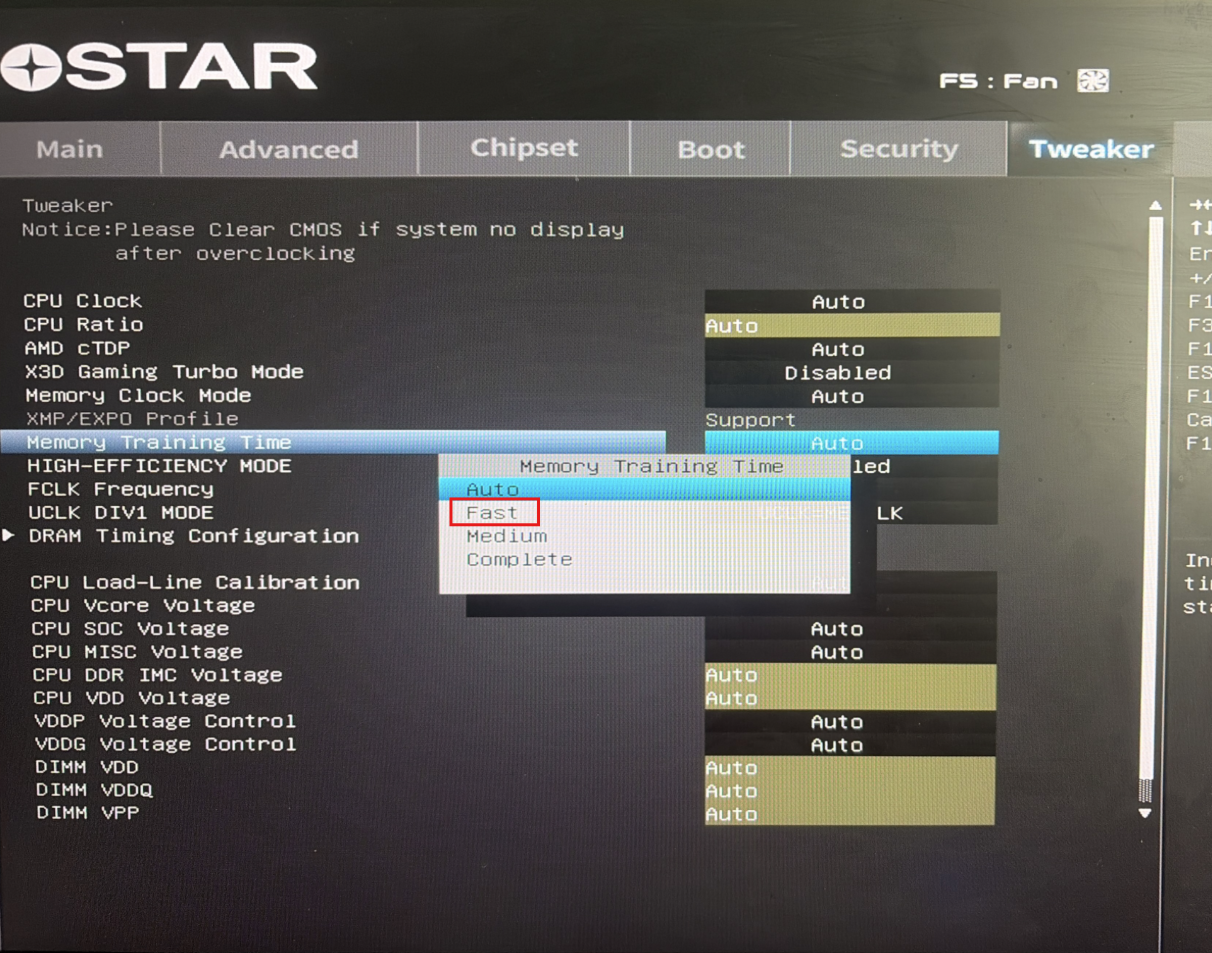The height and width of the screenshot is (953, 1212).
Task: Choose Complete in Memory Training Time popup
Action: tap(519, 559)
